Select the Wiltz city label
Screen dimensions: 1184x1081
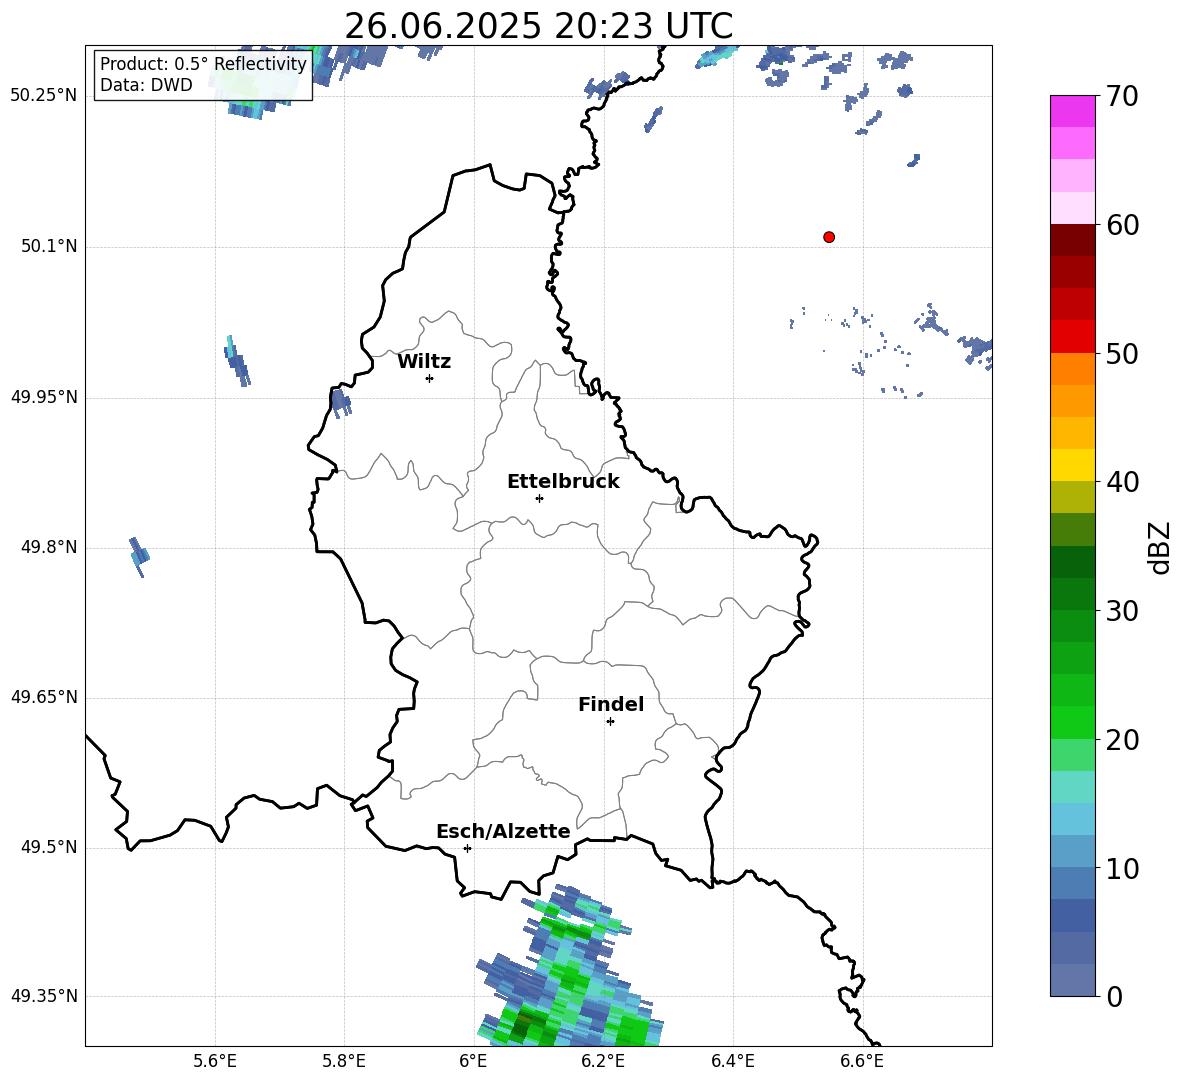[x=424, y=362]
